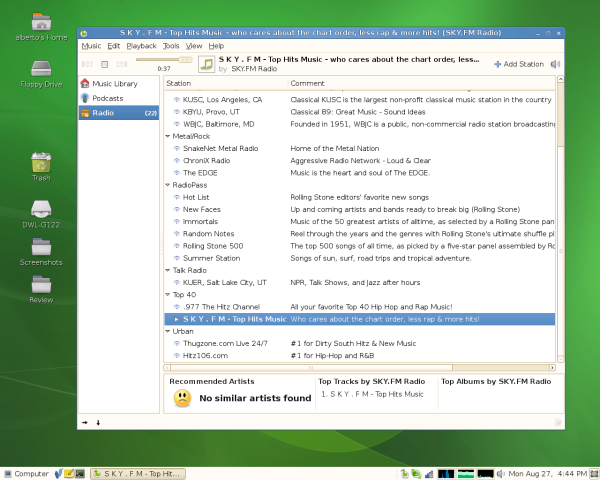This screenshot has height=480, width=600.
Task: Open the Review folder on desktop
Action: [x=41, y=289]
